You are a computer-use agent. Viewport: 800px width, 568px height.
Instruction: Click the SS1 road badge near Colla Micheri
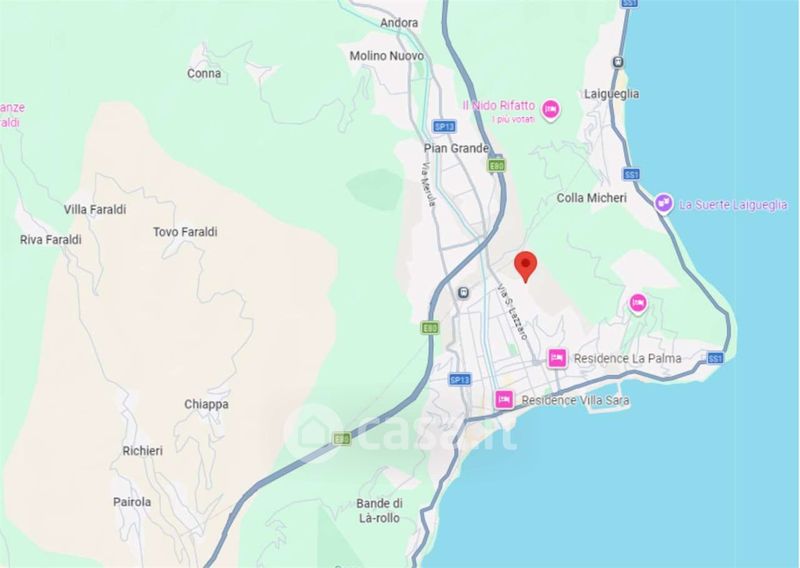coord(632,175)
